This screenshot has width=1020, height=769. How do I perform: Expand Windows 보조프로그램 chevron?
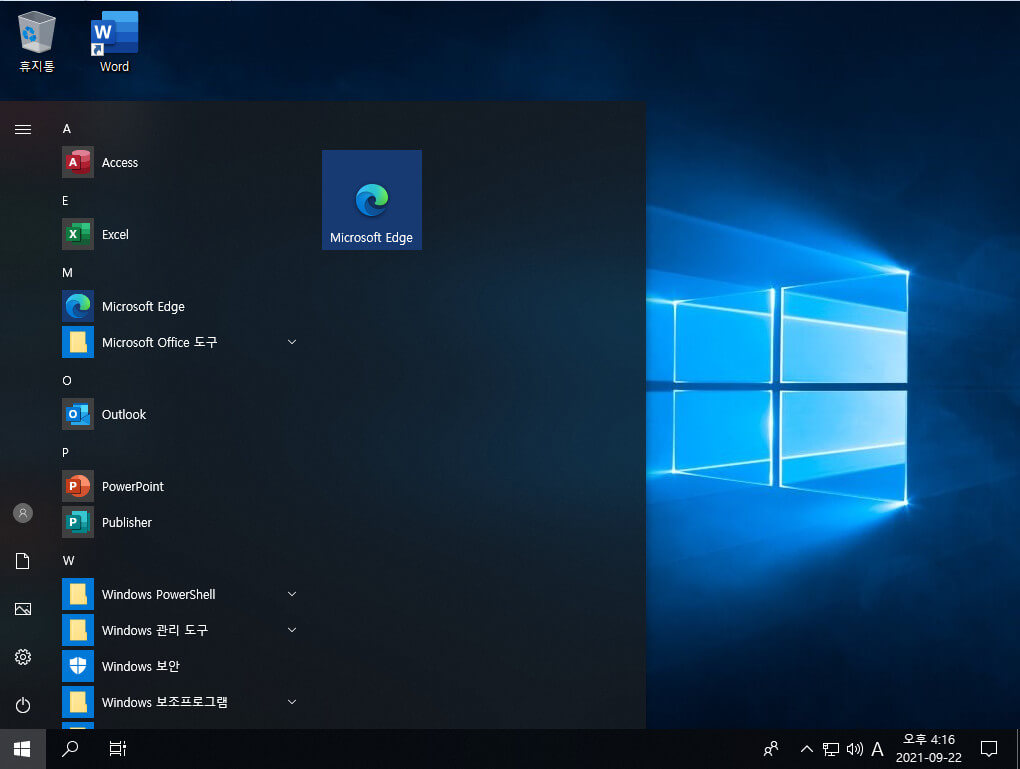point(292,702)
